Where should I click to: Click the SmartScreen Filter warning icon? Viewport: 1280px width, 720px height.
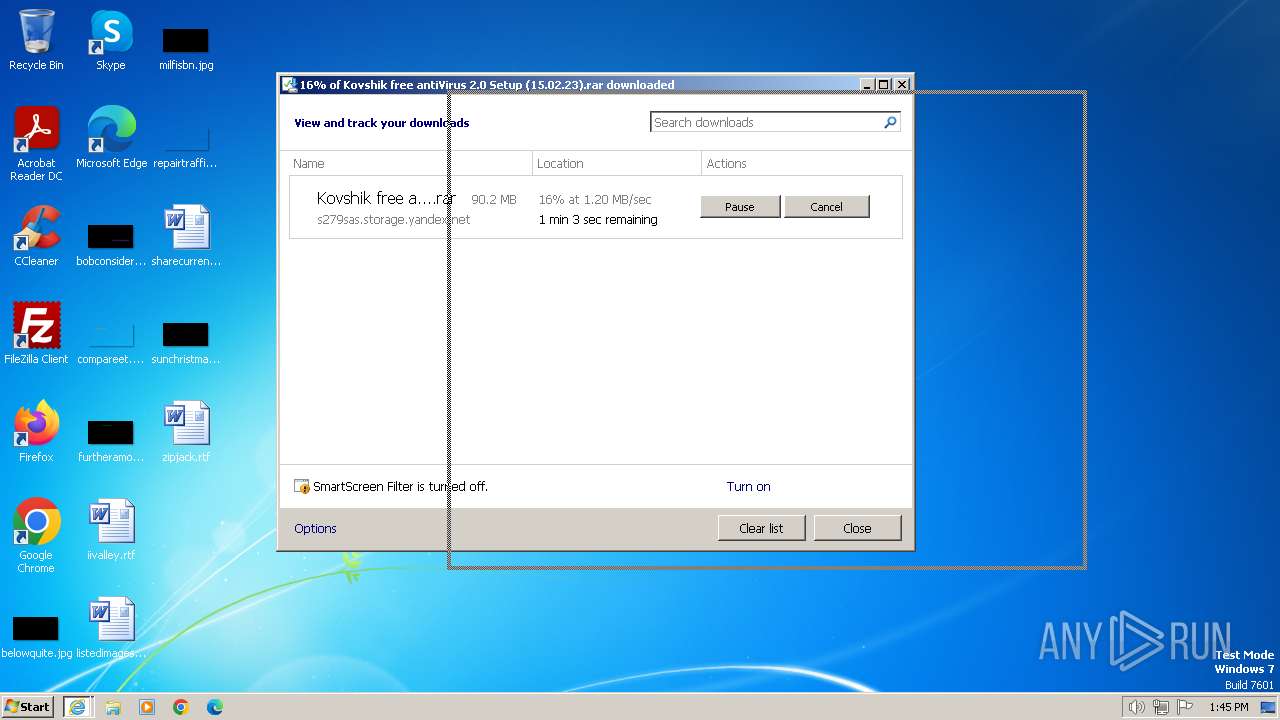(302, 487)
